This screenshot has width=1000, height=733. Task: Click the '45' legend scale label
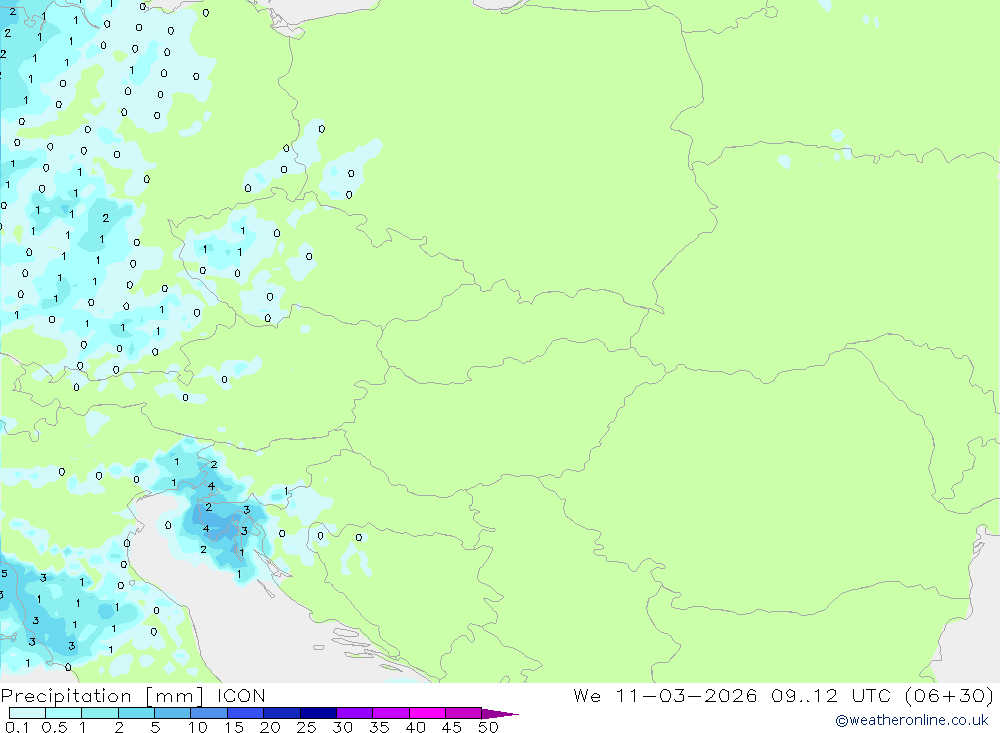(x=452, y=727)
